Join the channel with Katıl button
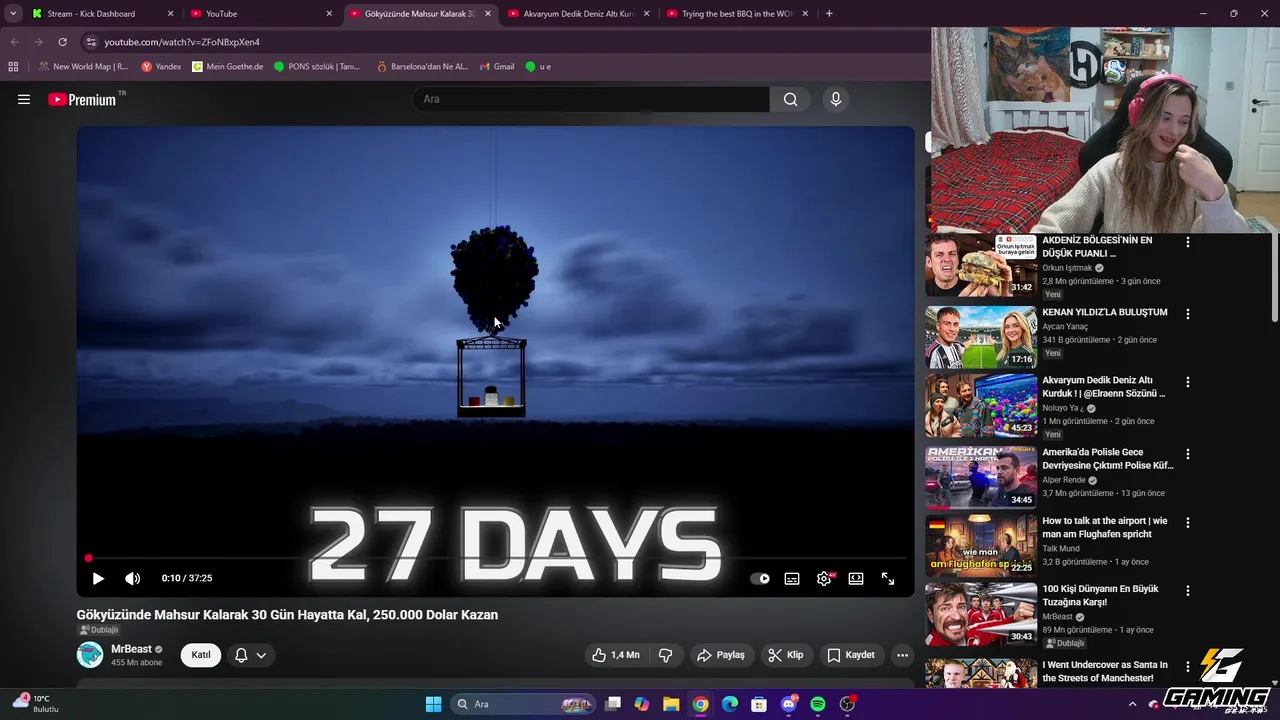This screenshot has width=1280, height=720. click(x=200, y=655)
